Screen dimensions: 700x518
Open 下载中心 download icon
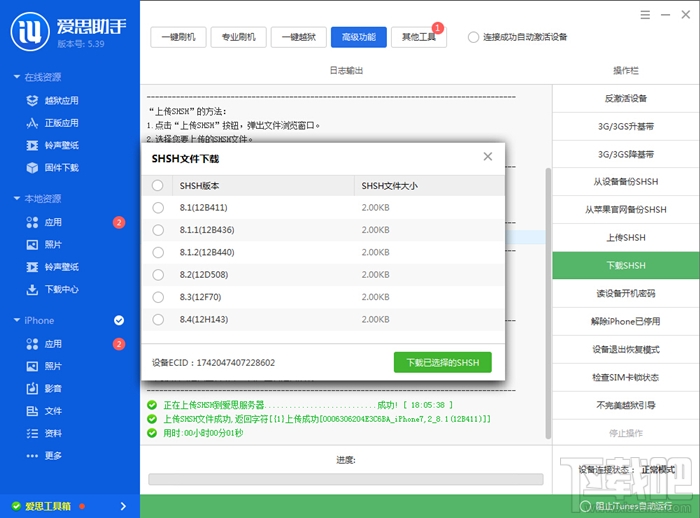[32, 289]
